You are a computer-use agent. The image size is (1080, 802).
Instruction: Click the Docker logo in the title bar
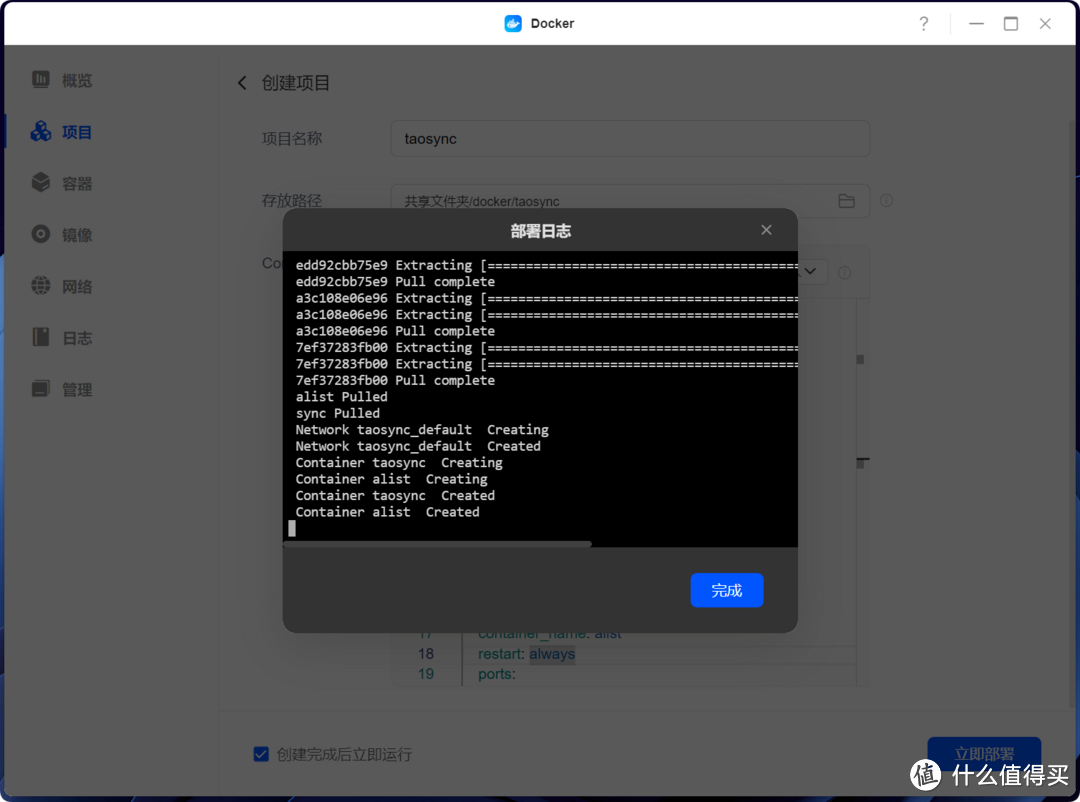click(x=512, y=22)
